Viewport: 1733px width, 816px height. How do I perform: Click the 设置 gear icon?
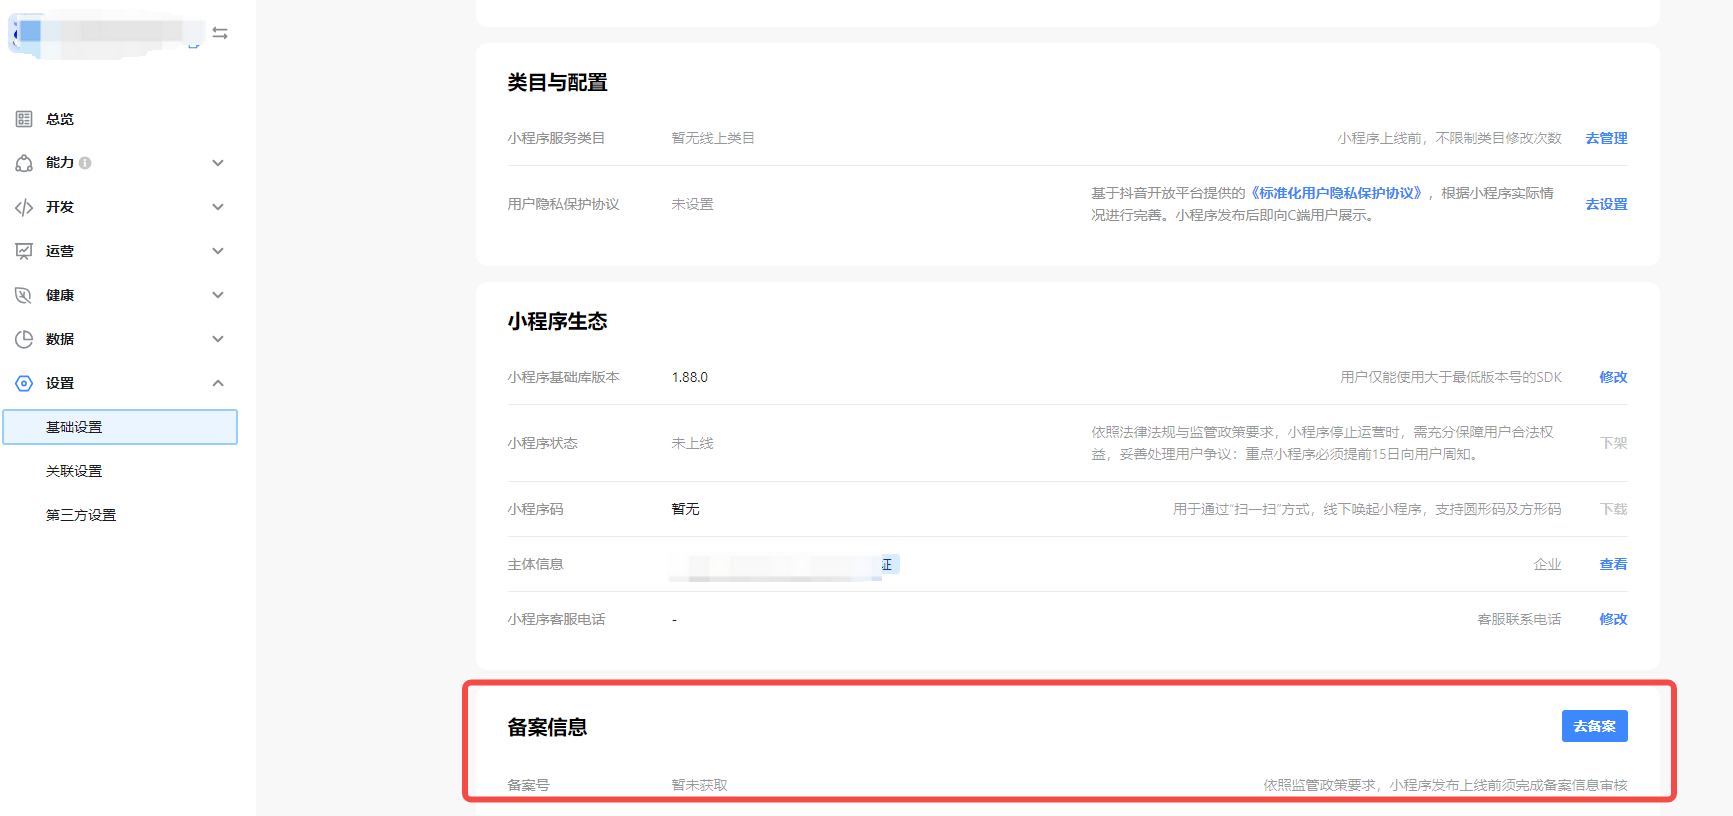[x=24, y=383]
